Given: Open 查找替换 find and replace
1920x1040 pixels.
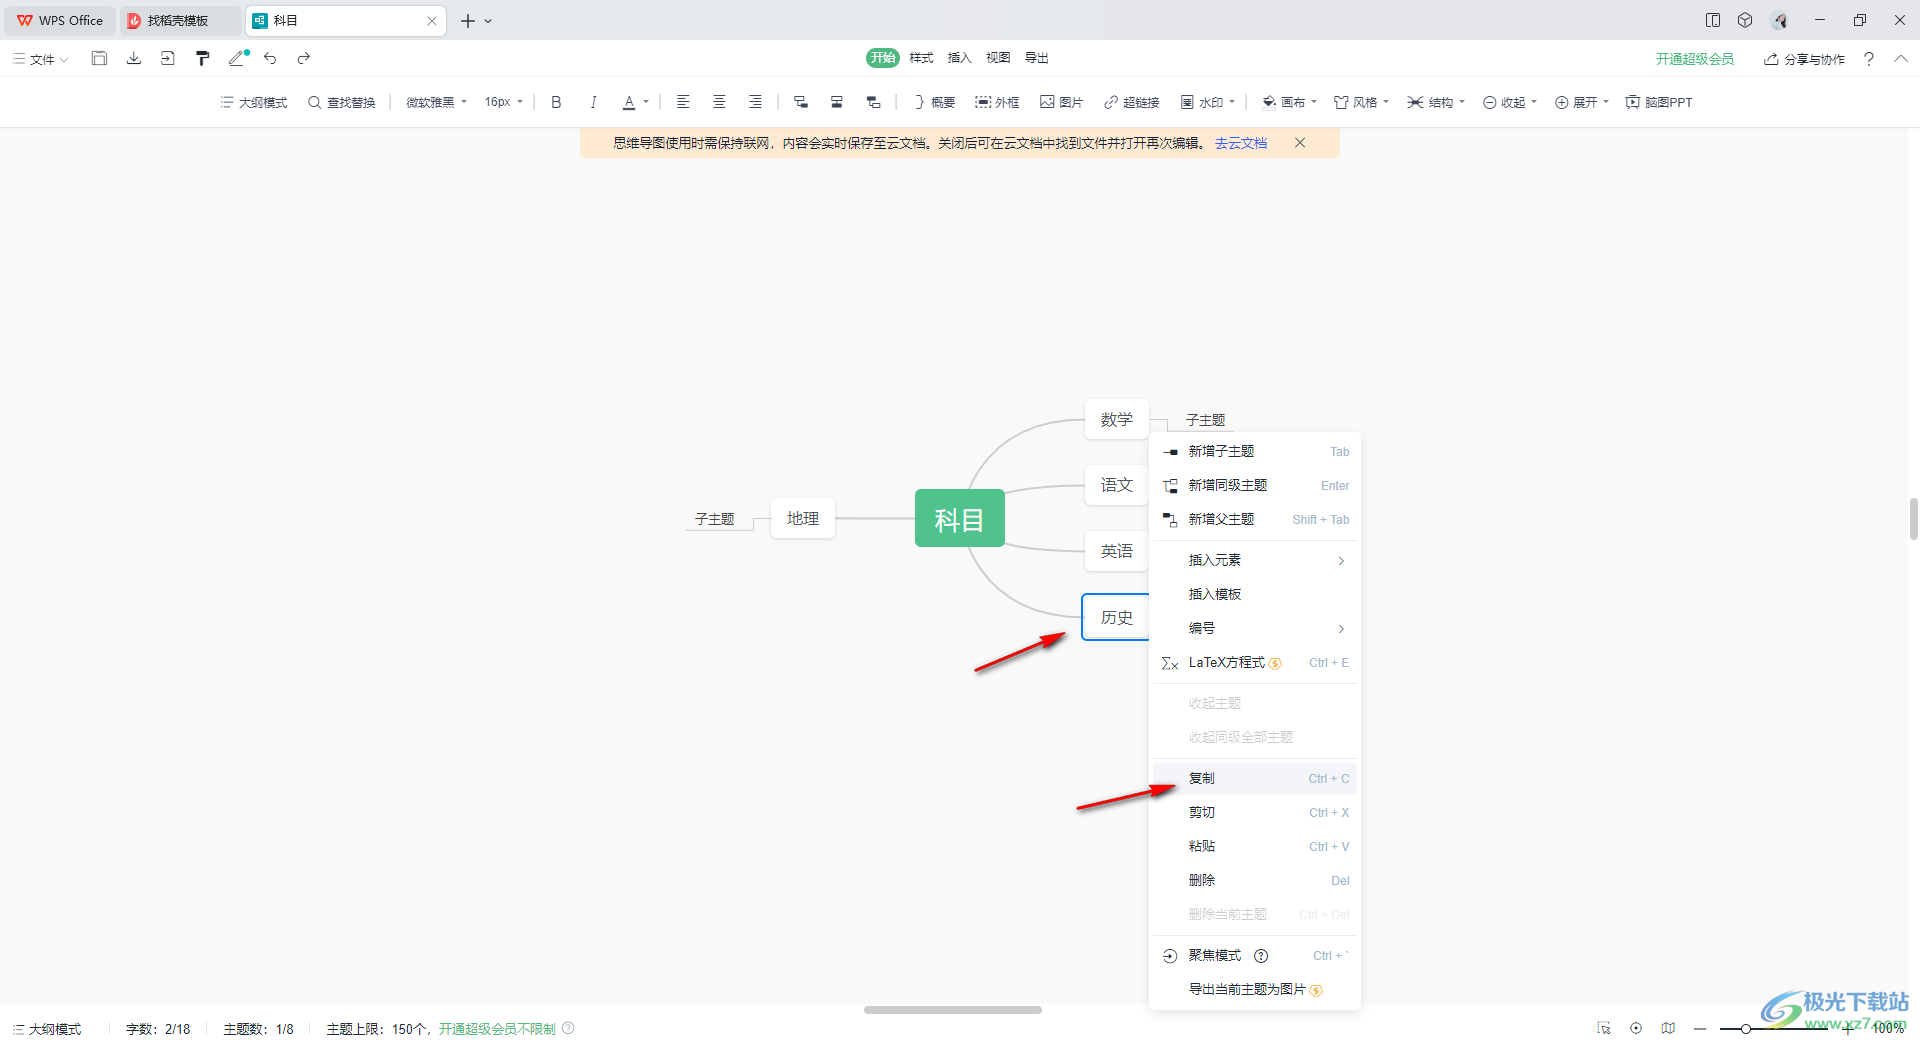Looking at the screenshot, I should [x=342, y=102].
